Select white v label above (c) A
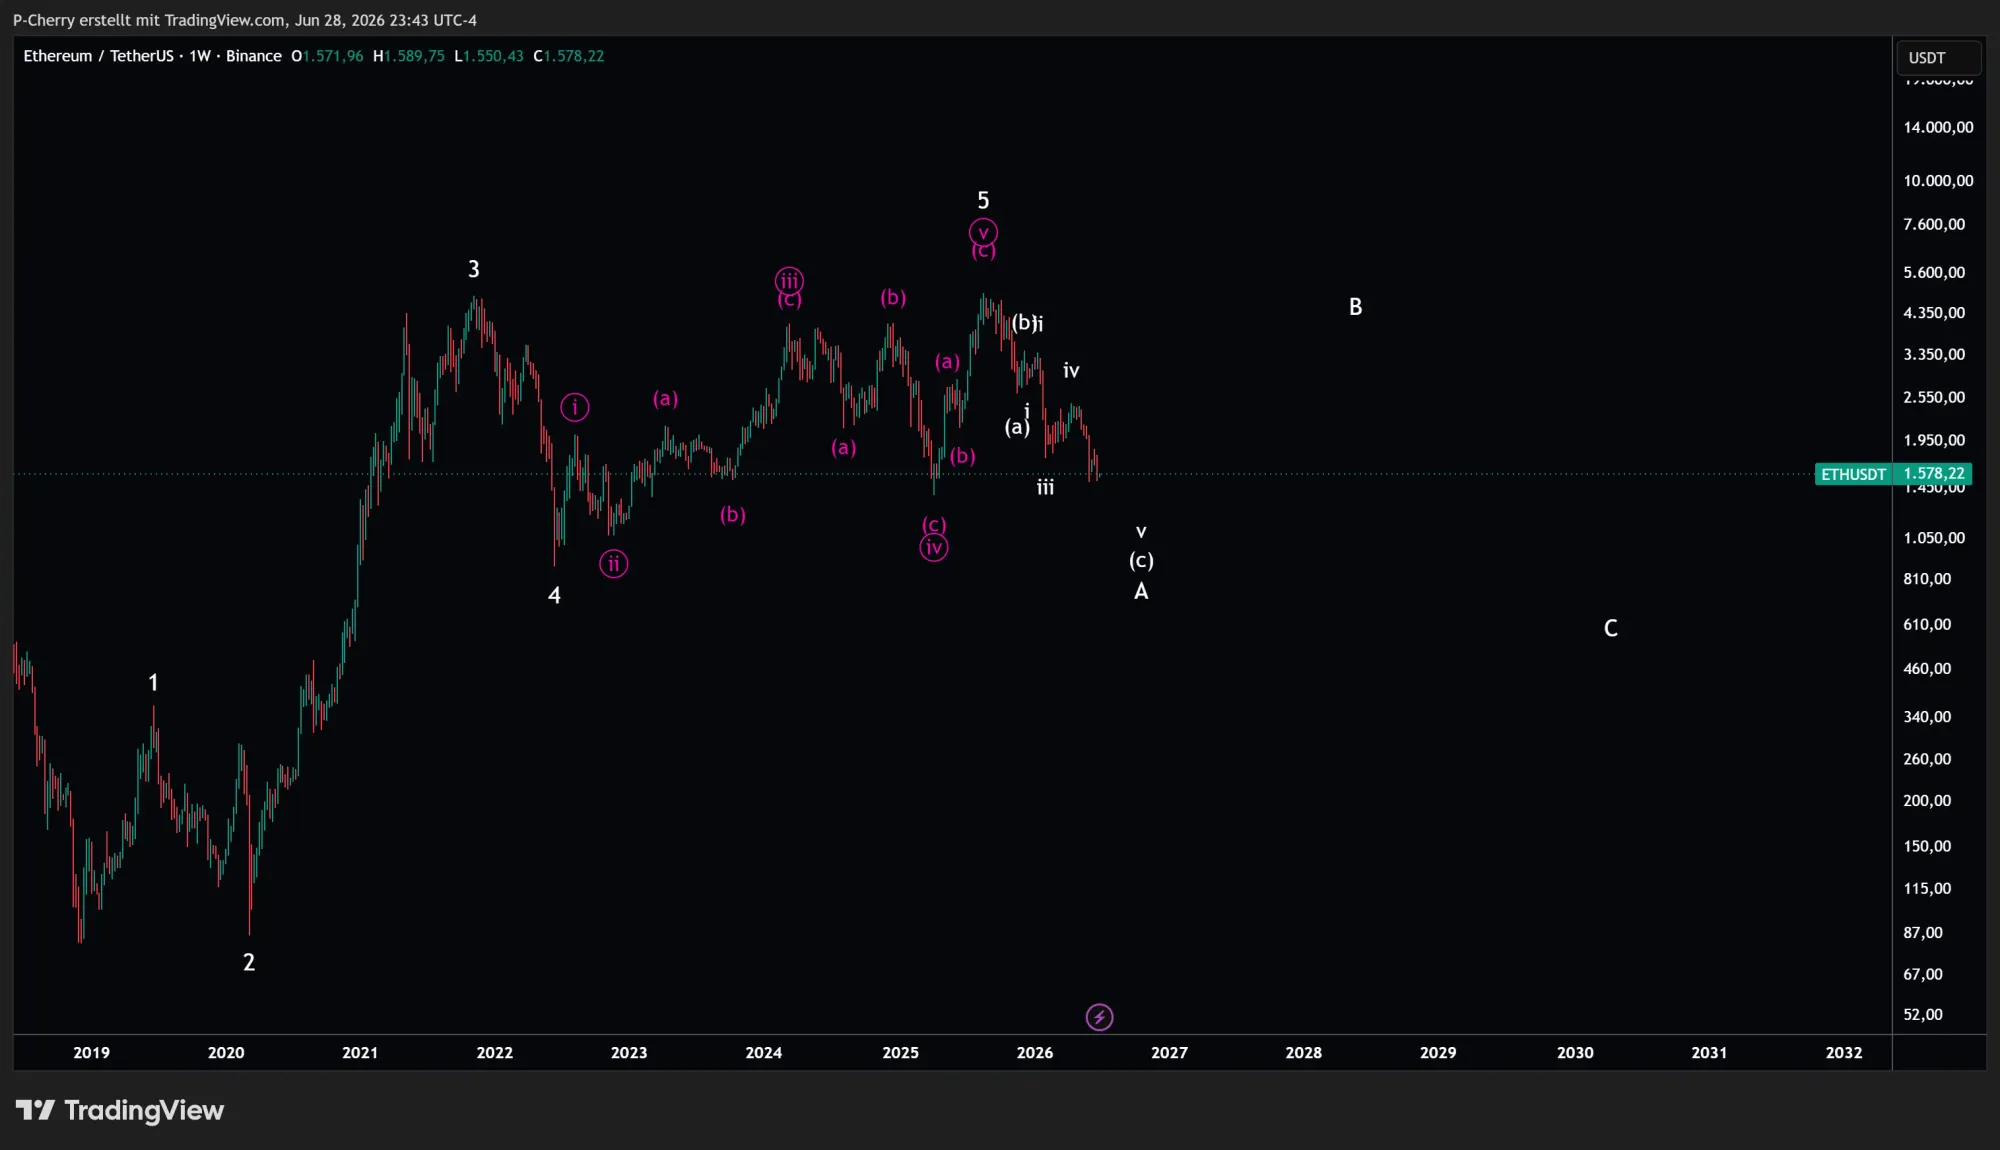The height and width of the screenshot is (1150, 2000). click(1141, 532)
